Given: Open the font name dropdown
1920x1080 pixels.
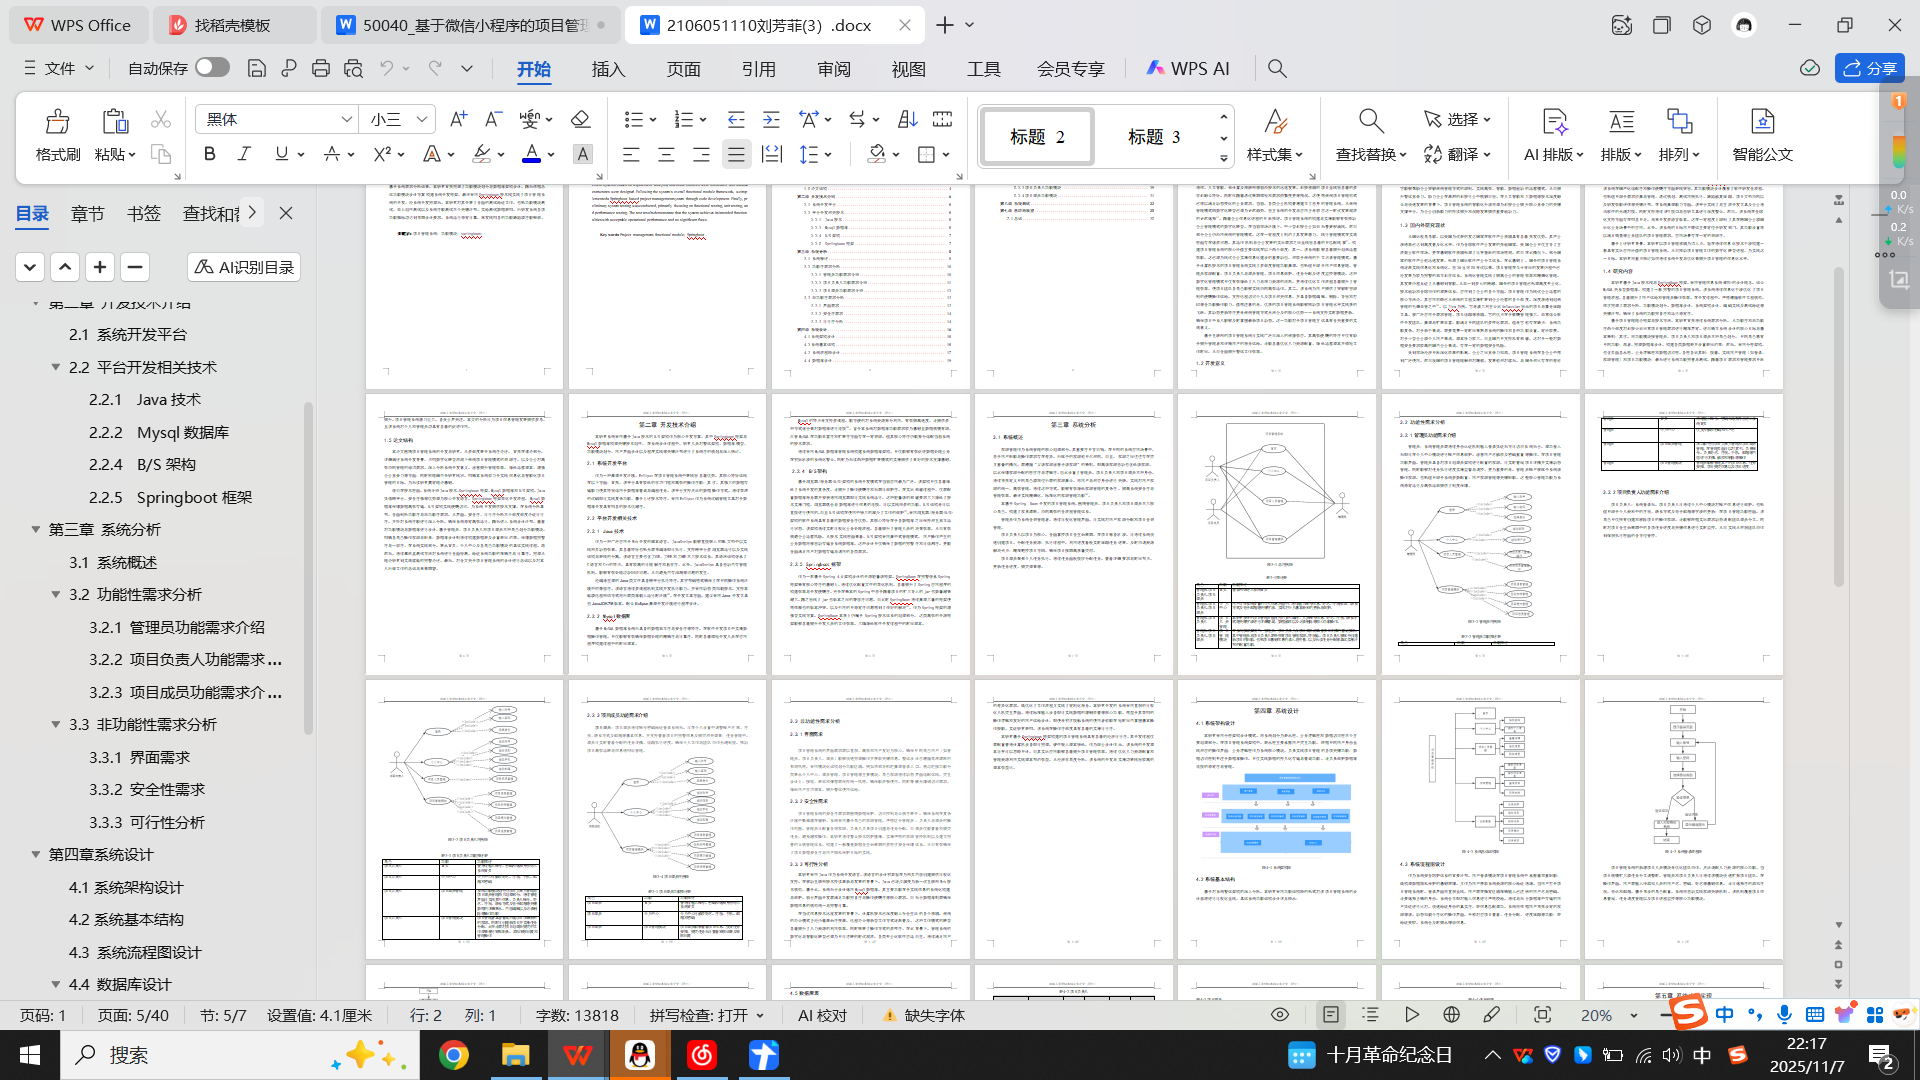Looking at the screenshot, I should coord(346,119).
